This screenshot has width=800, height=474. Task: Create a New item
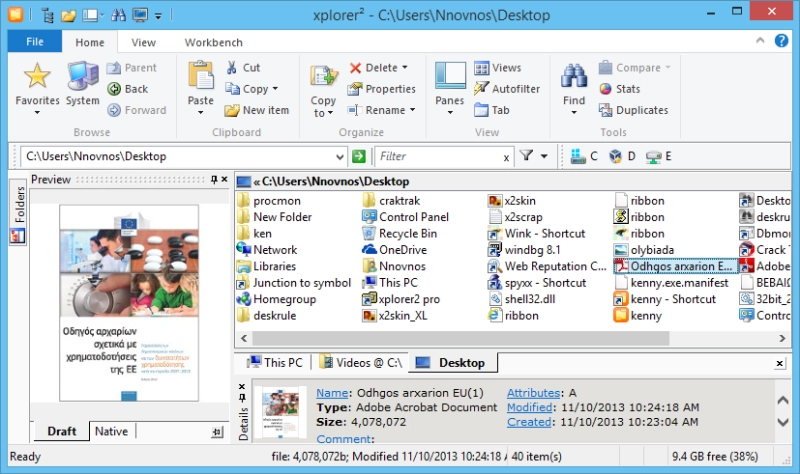point(257,110)
